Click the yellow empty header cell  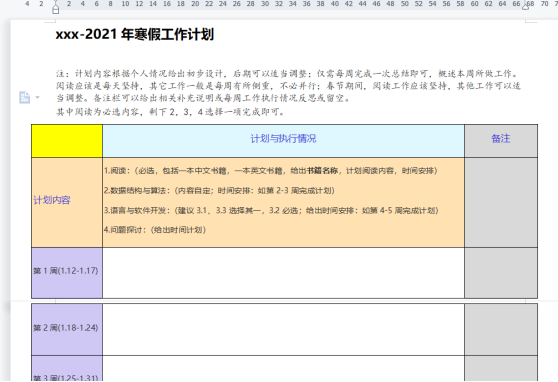(x=67, y=141)
